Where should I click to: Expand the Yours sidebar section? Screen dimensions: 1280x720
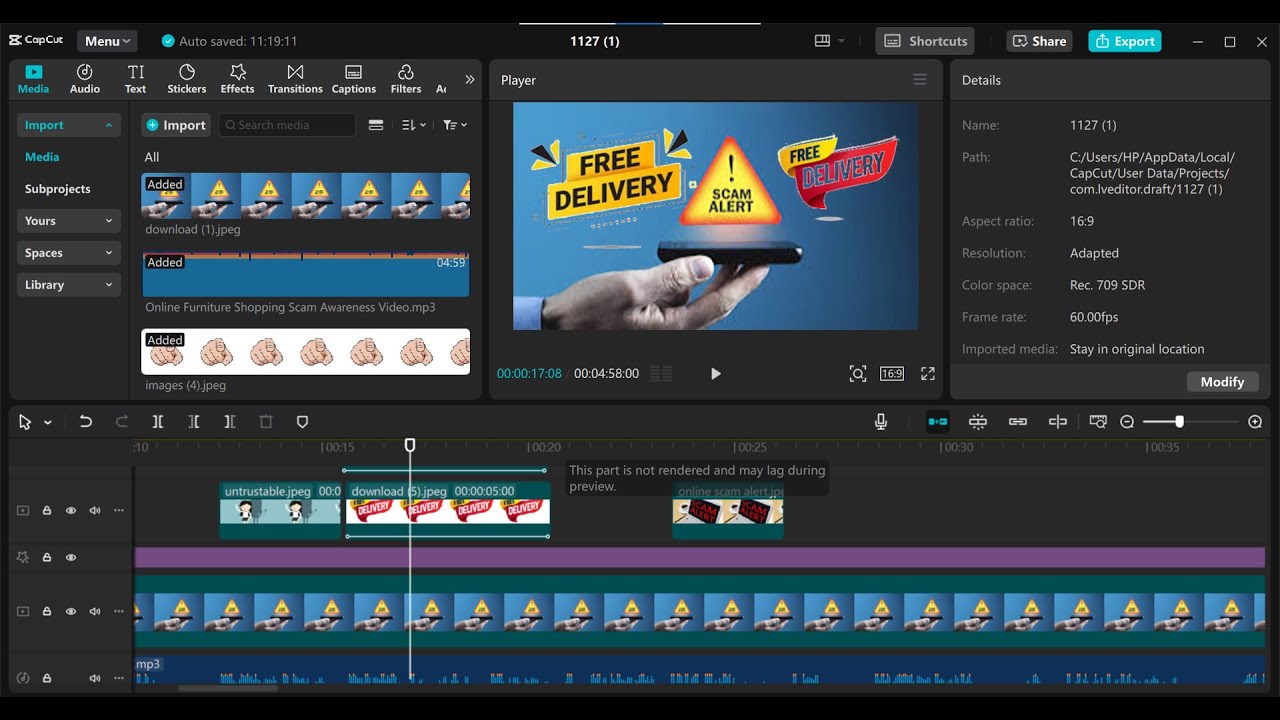[x=68, y=221]
